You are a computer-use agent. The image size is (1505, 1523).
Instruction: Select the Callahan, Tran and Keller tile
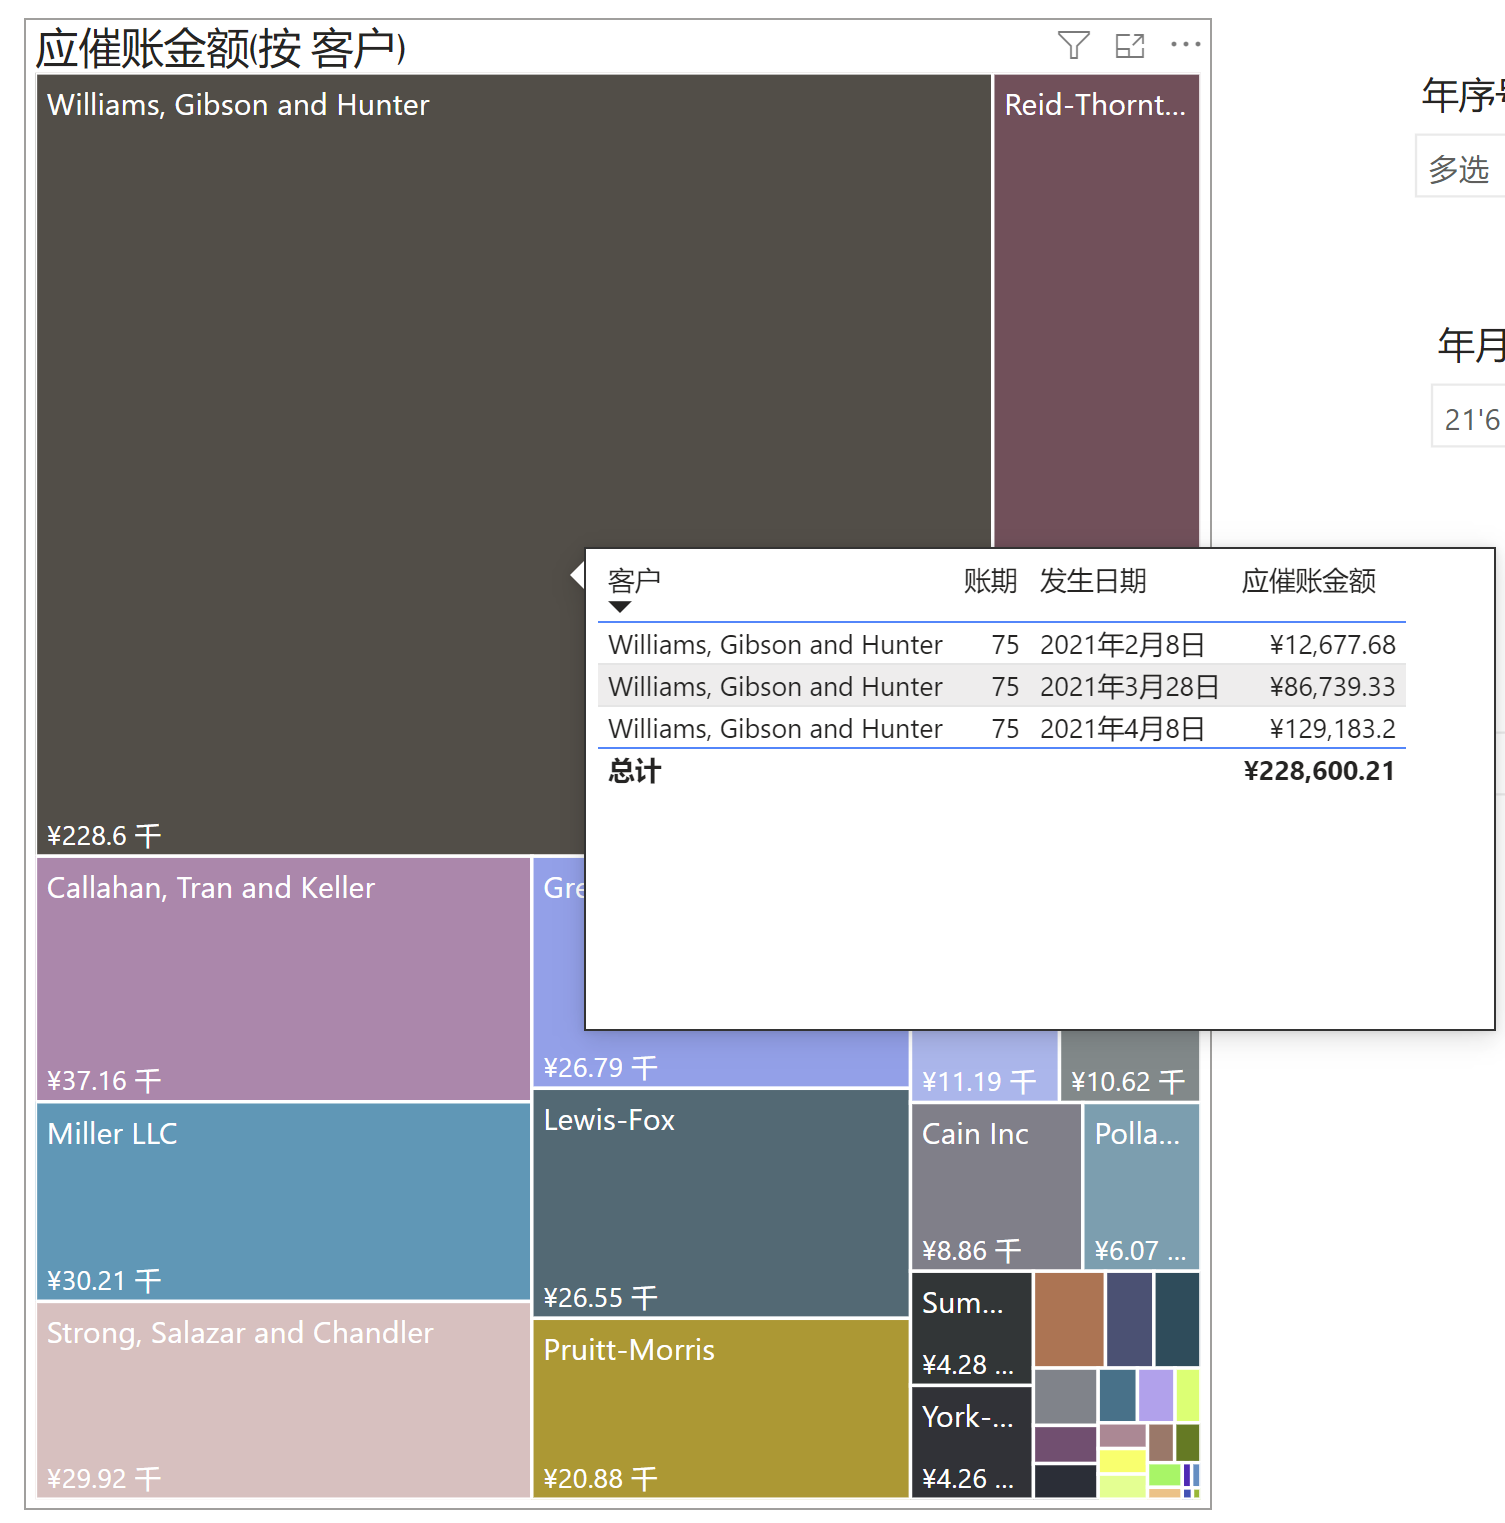283,979
